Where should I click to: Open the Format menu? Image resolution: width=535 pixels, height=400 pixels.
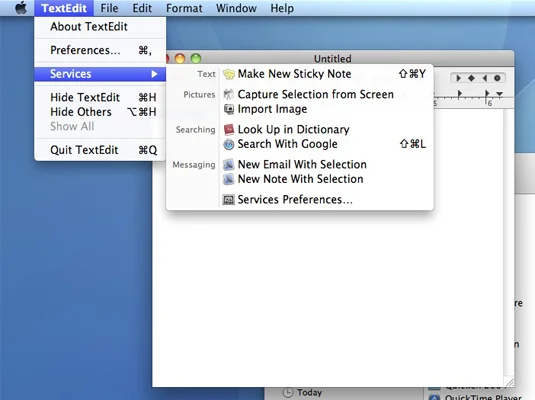point(184,8)
